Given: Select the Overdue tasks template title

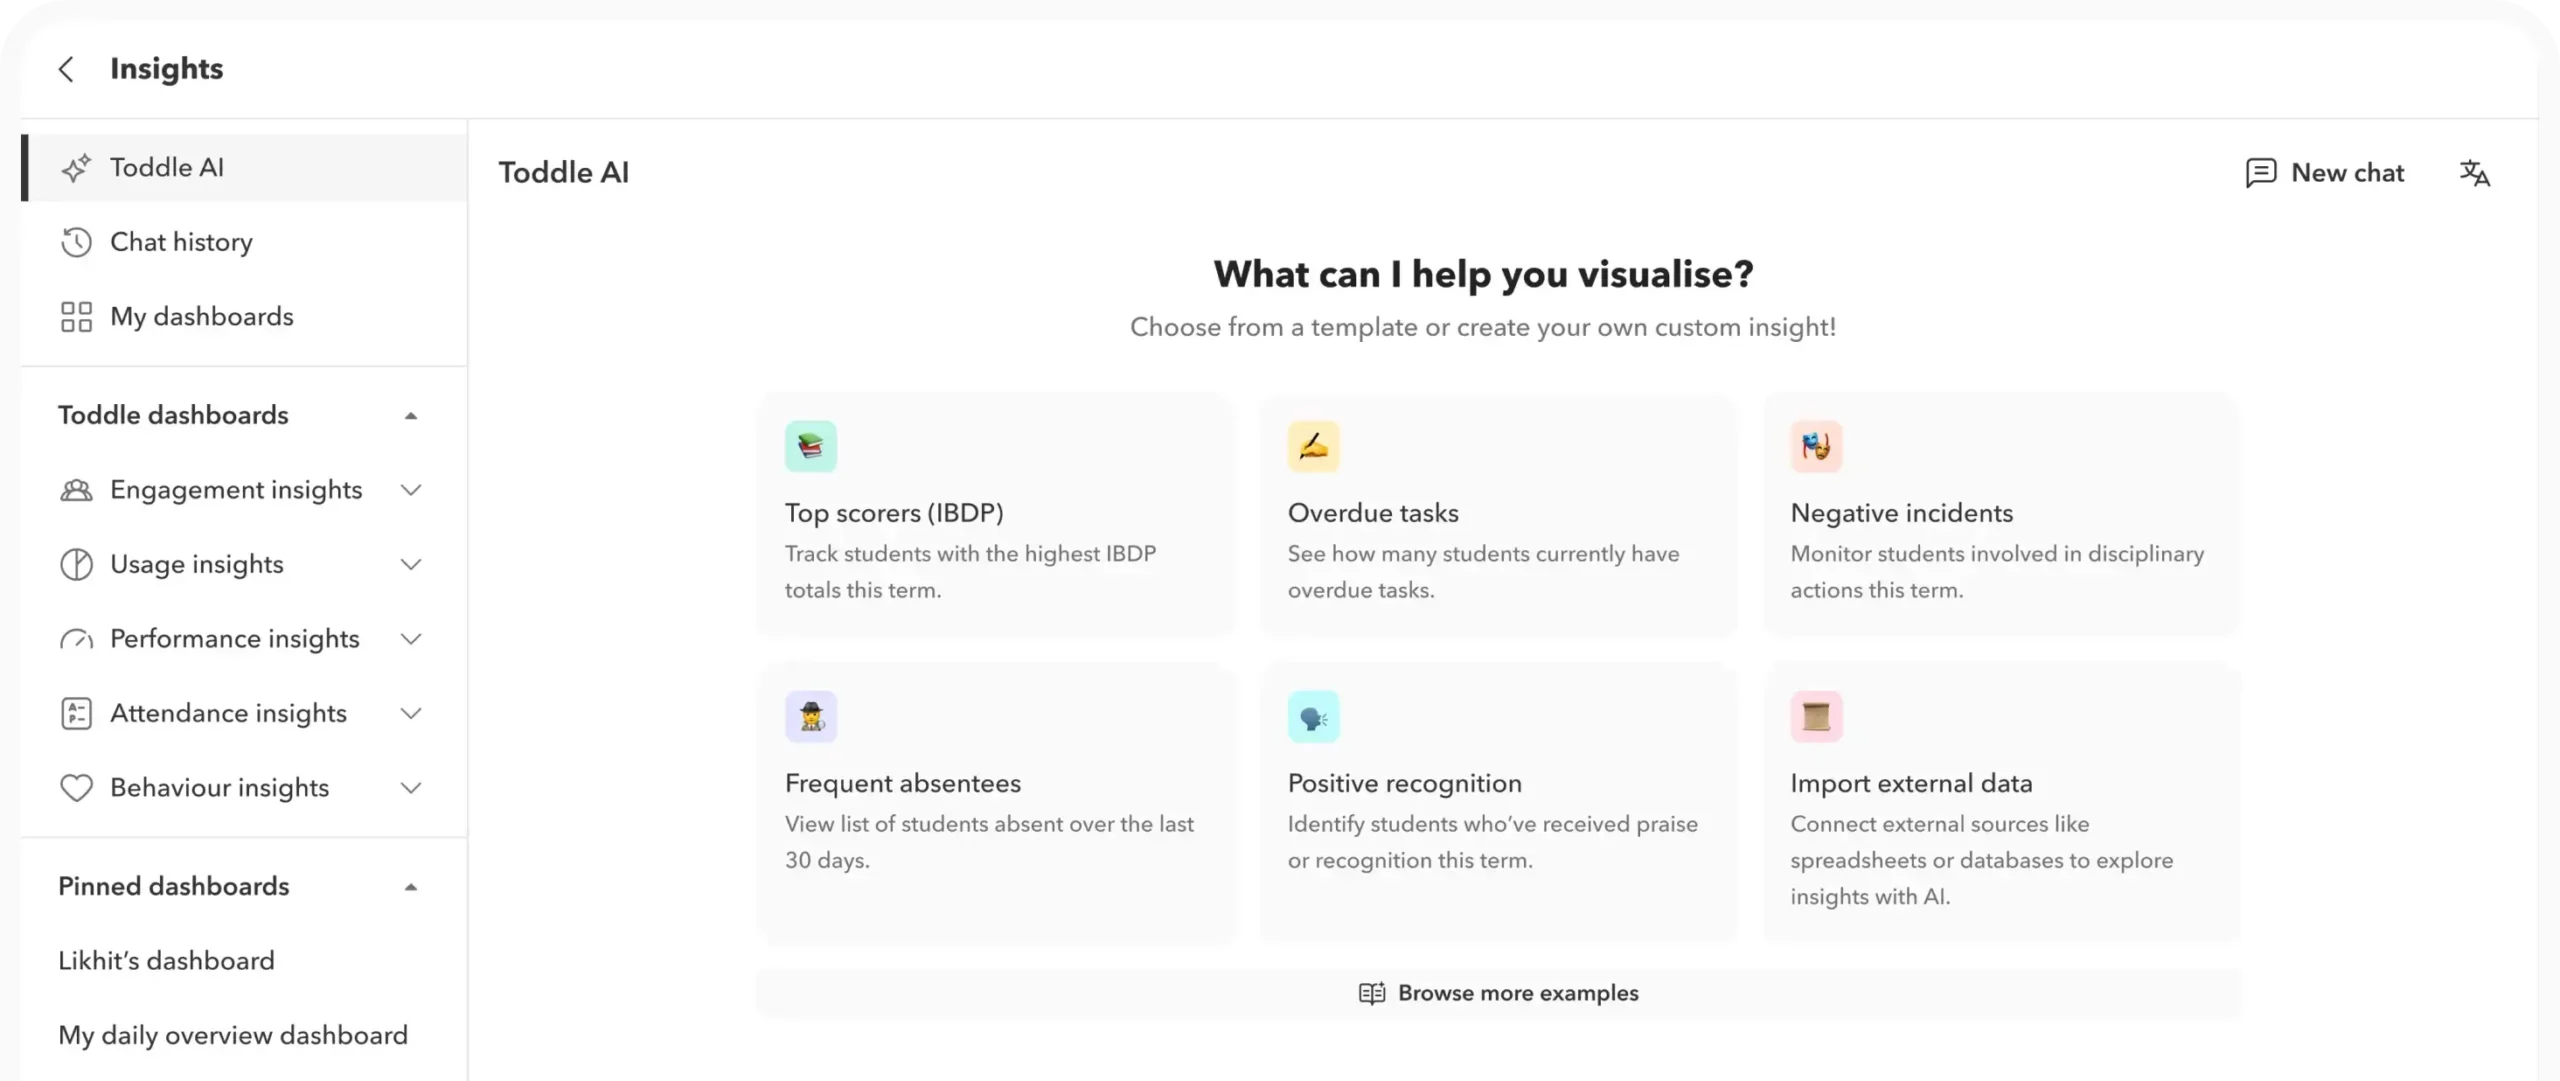Looking at the screenshot, I should pos(1373,513).
